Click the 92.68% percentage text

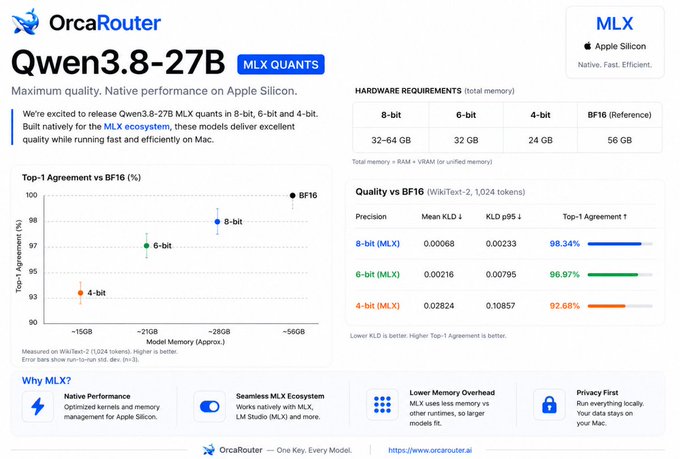[x=565, y=306]
